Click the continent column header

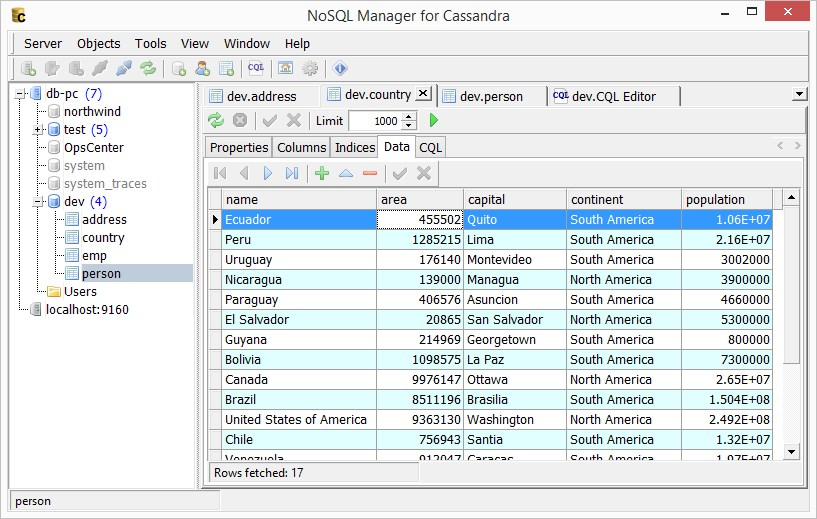pos(624,200)
